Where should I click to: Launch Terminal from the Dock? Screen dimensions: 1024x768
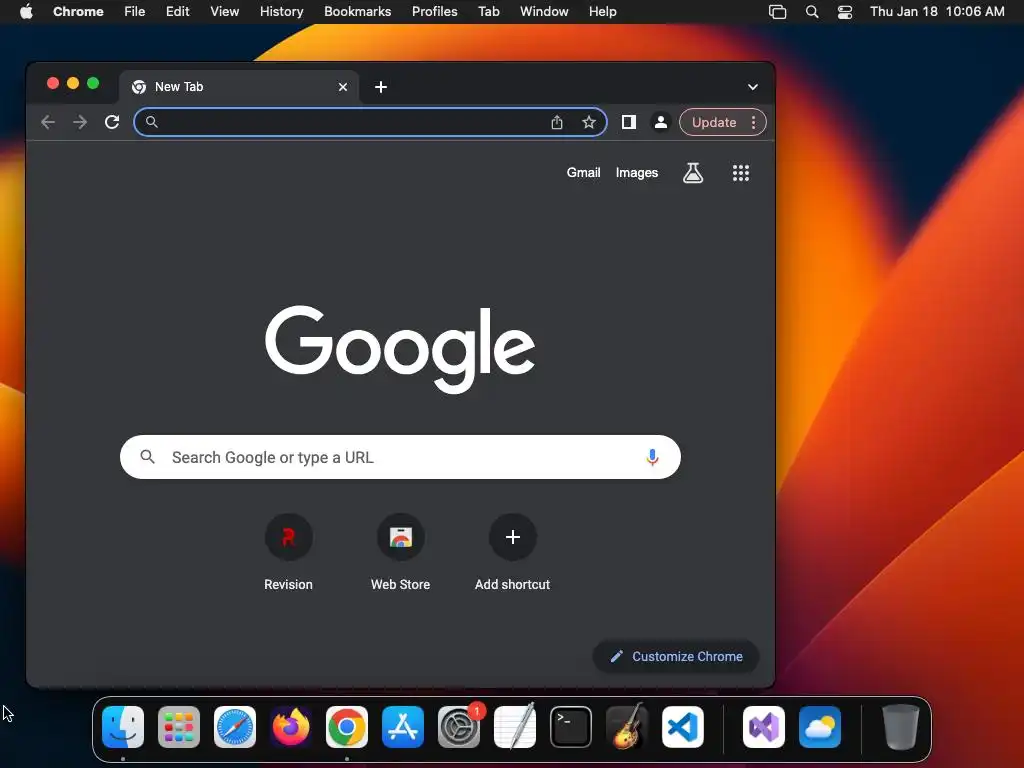[571, 727]
